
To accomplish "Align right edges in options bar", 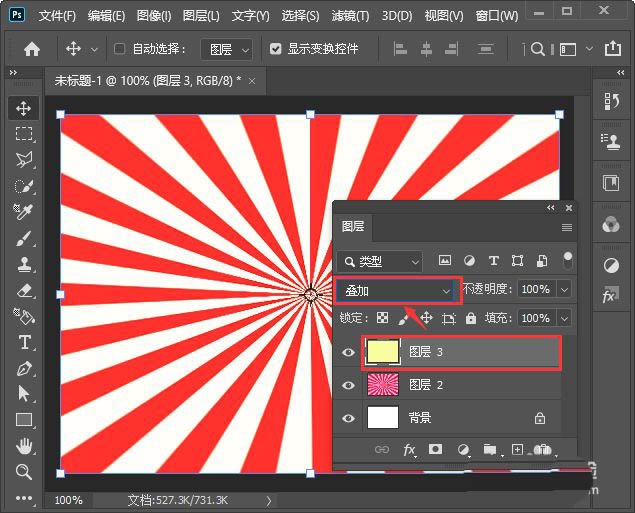I will coord(451,49).
